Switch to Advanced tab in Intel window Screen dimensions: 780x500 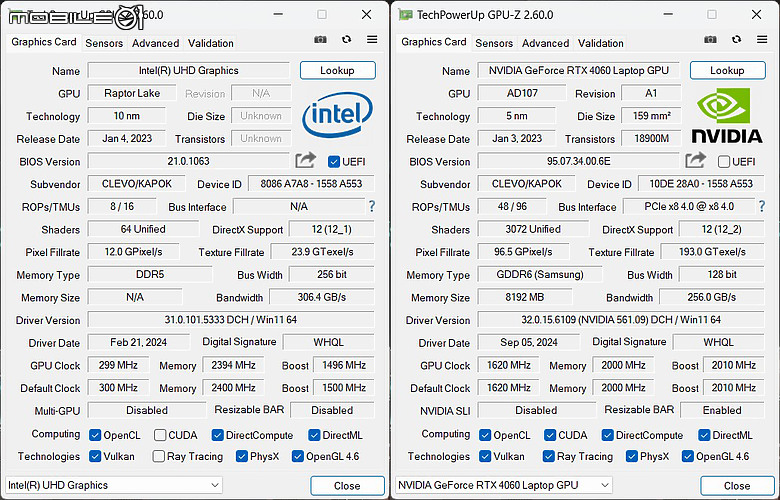coord(155,43)
